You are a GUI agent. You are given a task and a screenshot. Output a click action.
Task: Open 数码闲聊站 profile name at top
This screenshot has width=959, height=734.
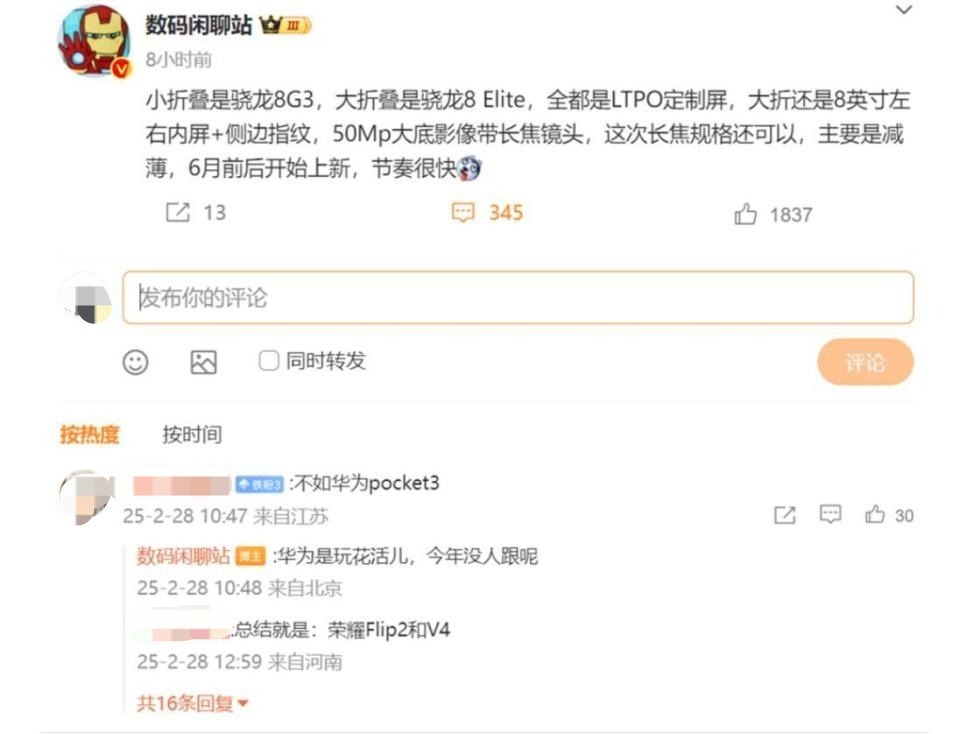pyautogui.click(x=198, y=25)
